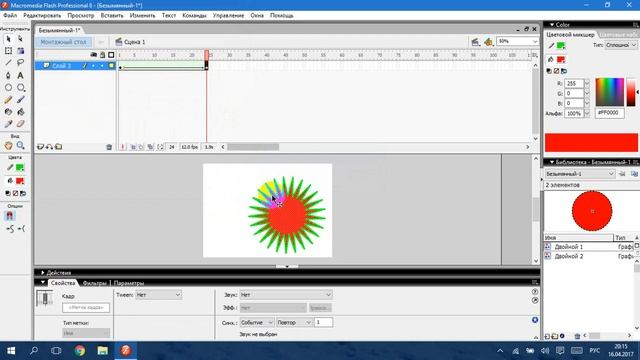Select the Selection arrow tool
Screen dimensions: 640x360
(x=8, y=39)
